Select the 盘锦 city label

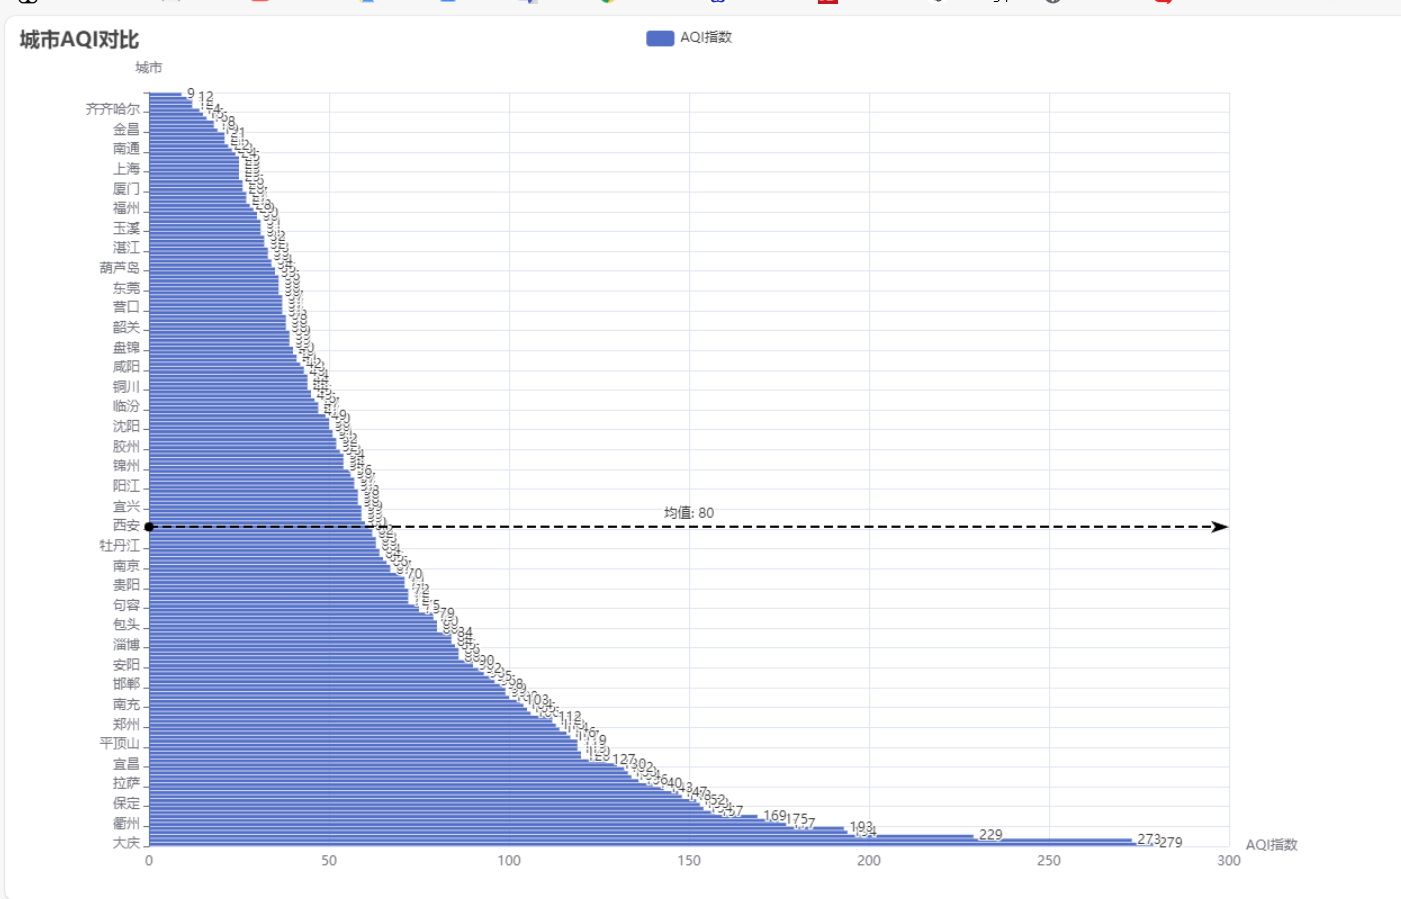127,347
